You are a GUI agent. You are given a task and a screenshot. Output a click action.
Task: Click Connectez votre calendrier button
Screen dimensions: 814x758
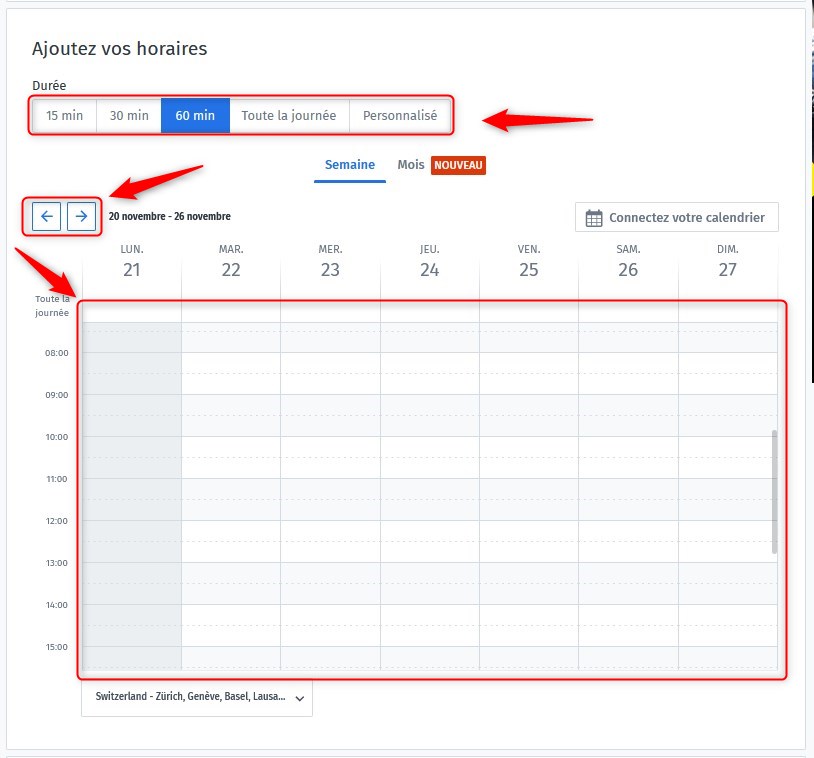coord(677,217)
